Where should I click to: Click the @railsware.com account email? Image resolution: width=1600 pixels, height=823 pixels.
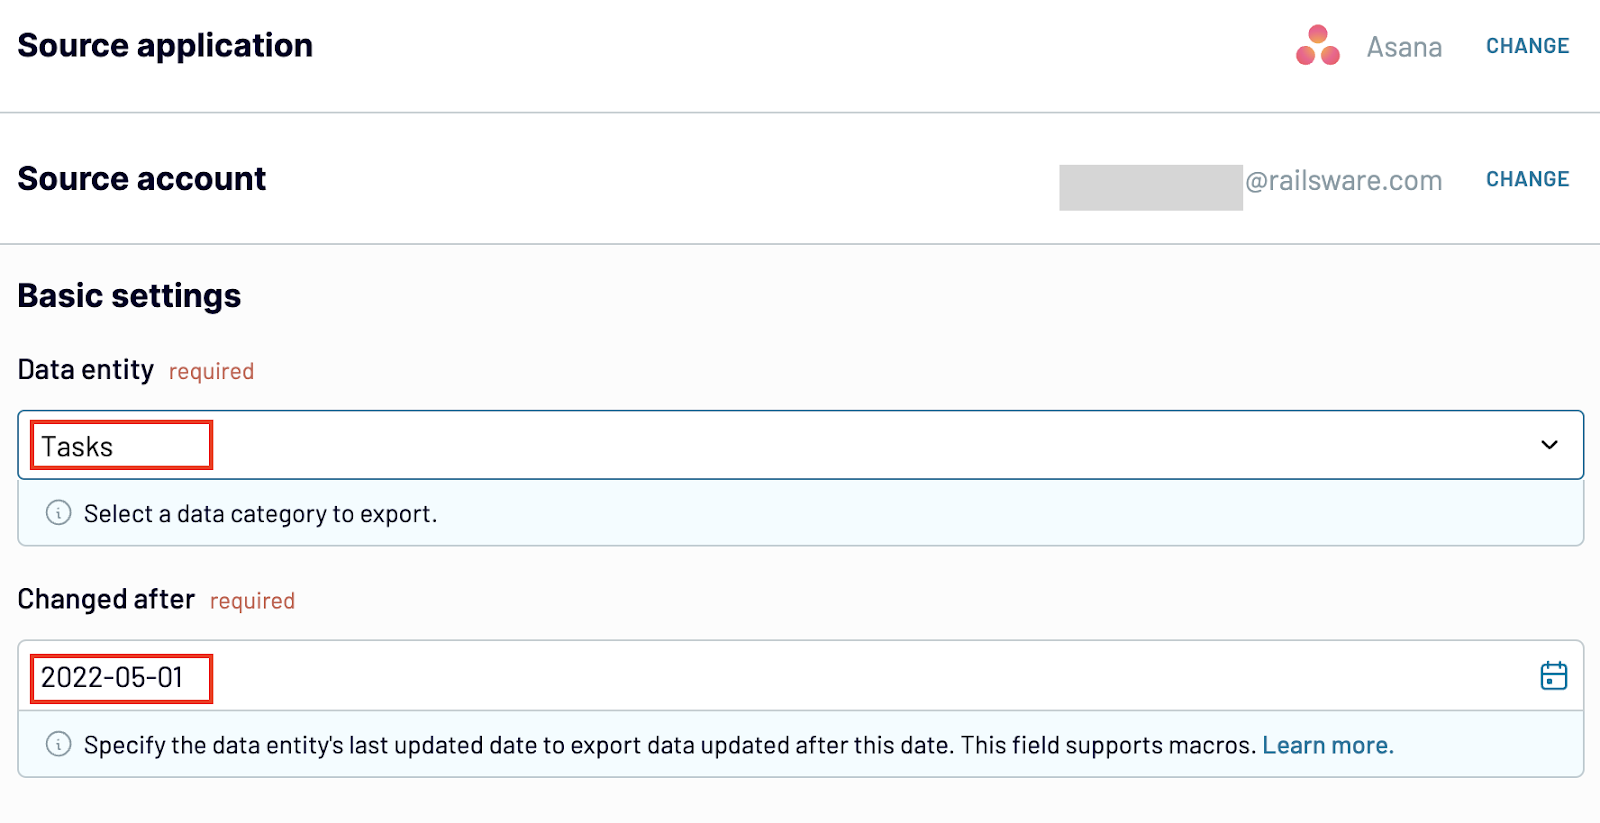coord(1343,181)
